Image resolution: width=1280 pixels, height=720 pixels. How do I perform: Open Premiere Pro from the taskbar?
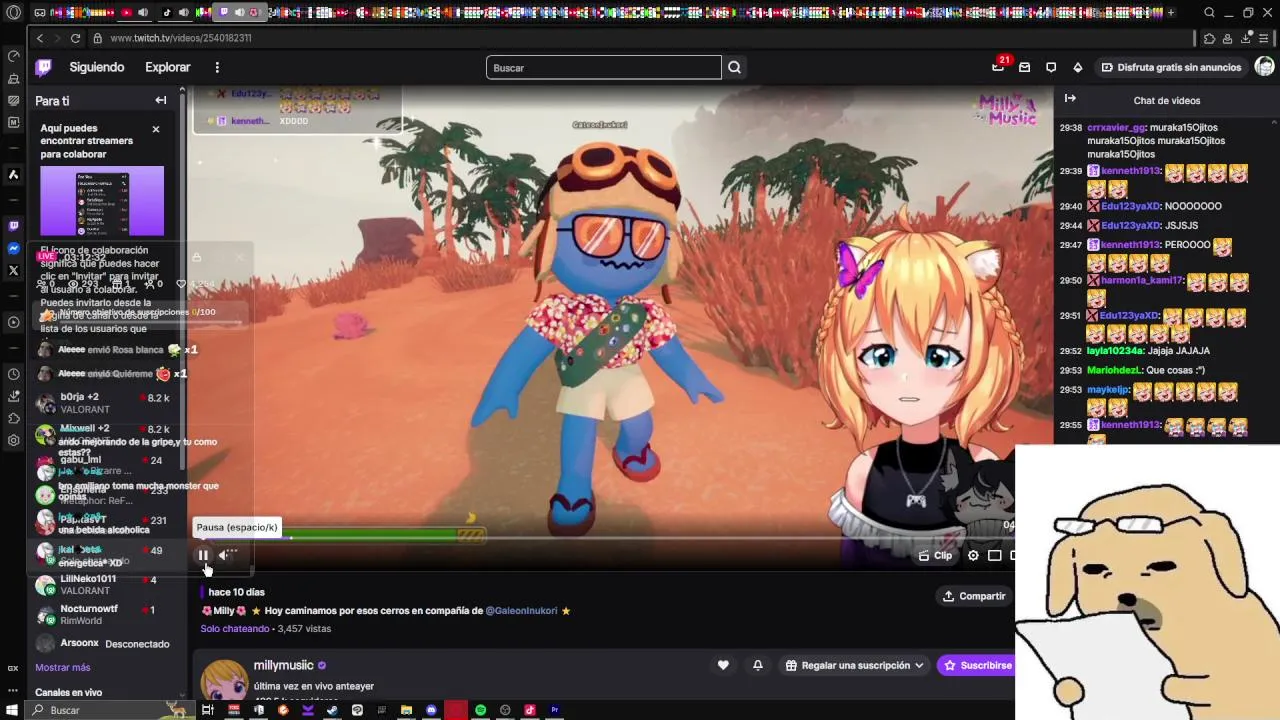(554, 710)
